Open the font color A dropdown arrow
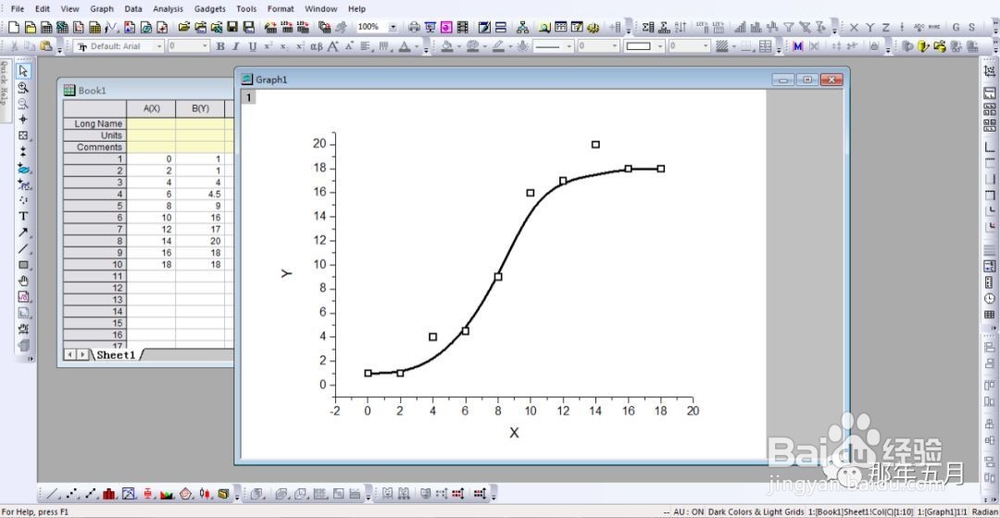This screenshot has height=518, width=1000. [x=416, y=47]
